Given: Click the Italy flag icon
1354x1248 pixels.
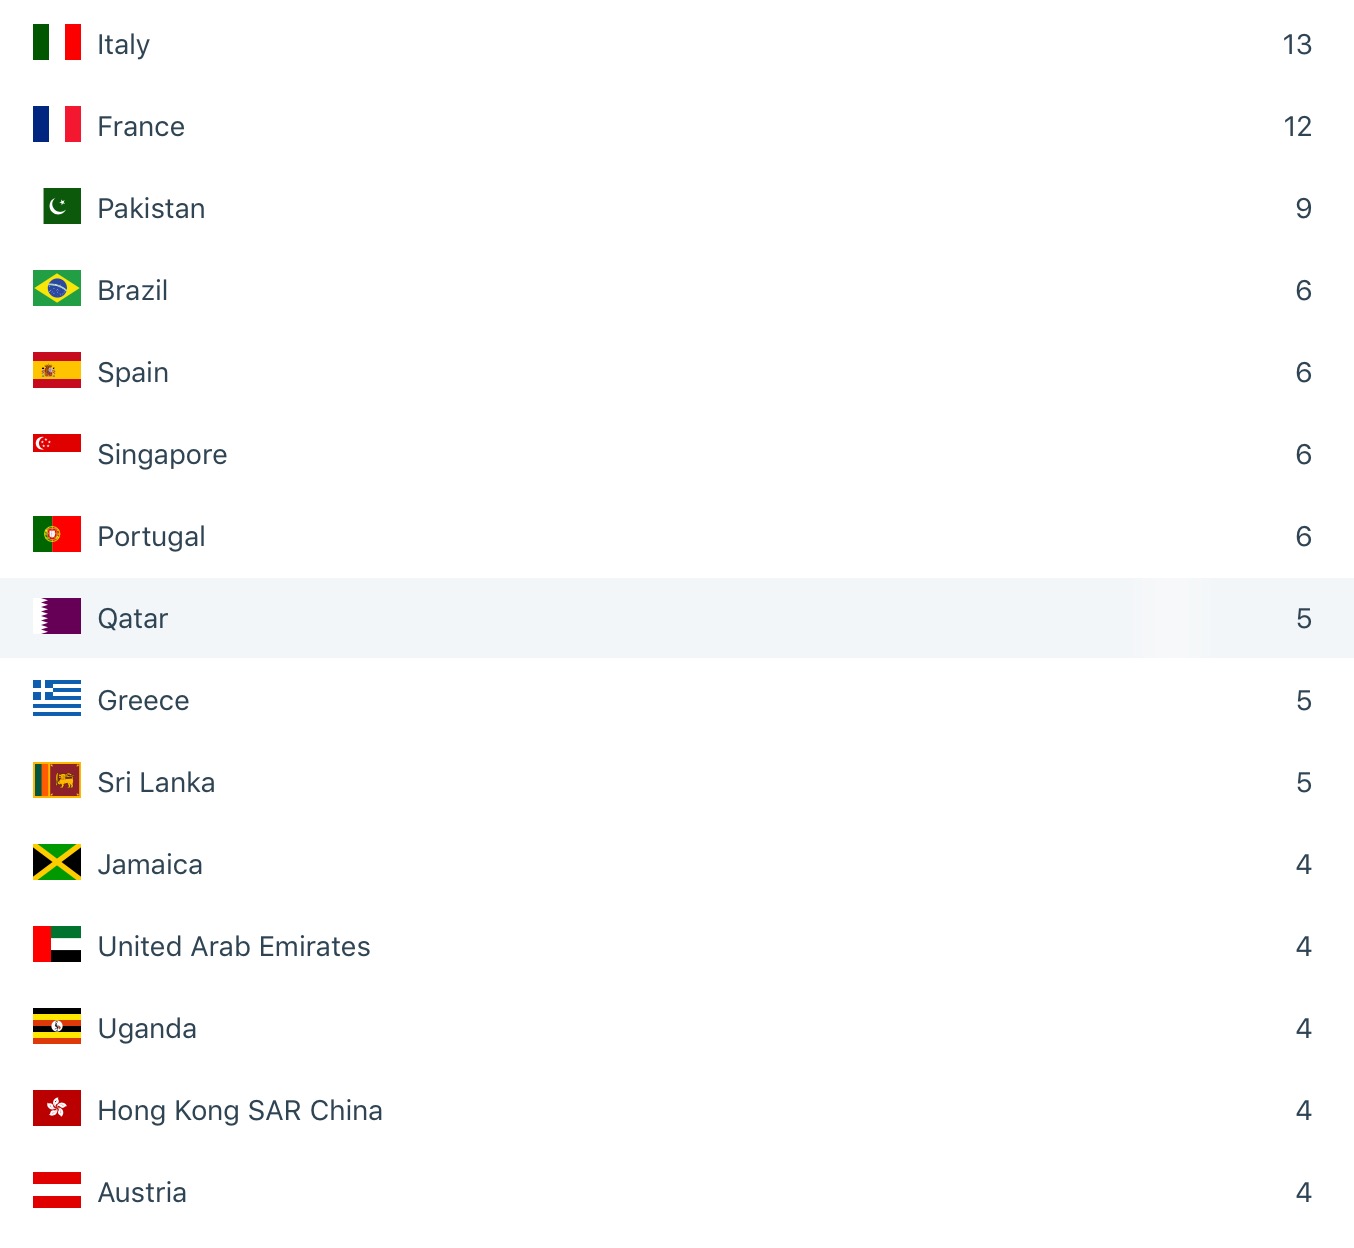Looking at the screenshot, I should coord(57,43).
